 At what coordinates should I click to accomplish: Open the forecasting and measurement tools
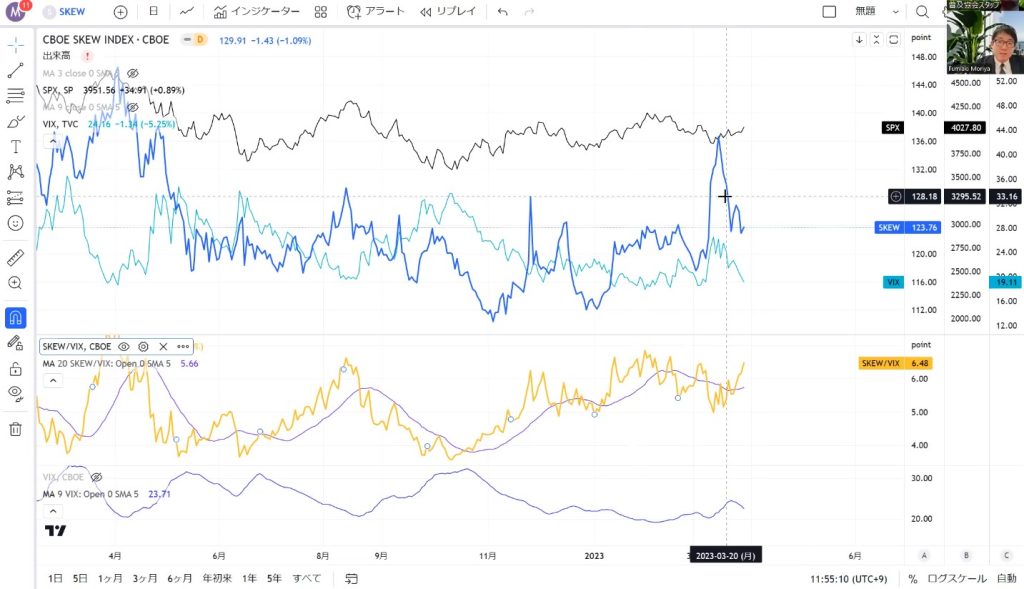click(x=16, y=197)
